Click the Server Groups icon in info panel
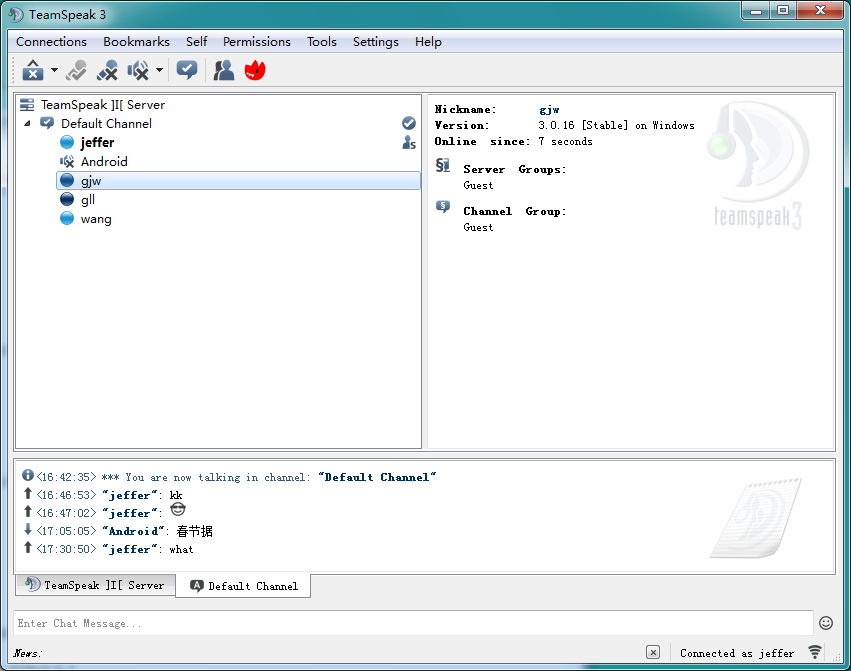 (x=443, y=165)
